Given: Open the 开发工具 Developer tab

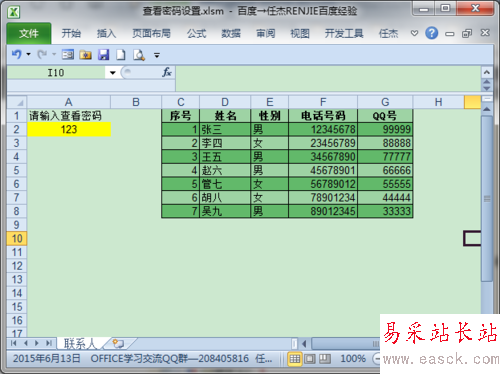Looking at the screenshot, I should pyautogui.click(x=344, y=33).
